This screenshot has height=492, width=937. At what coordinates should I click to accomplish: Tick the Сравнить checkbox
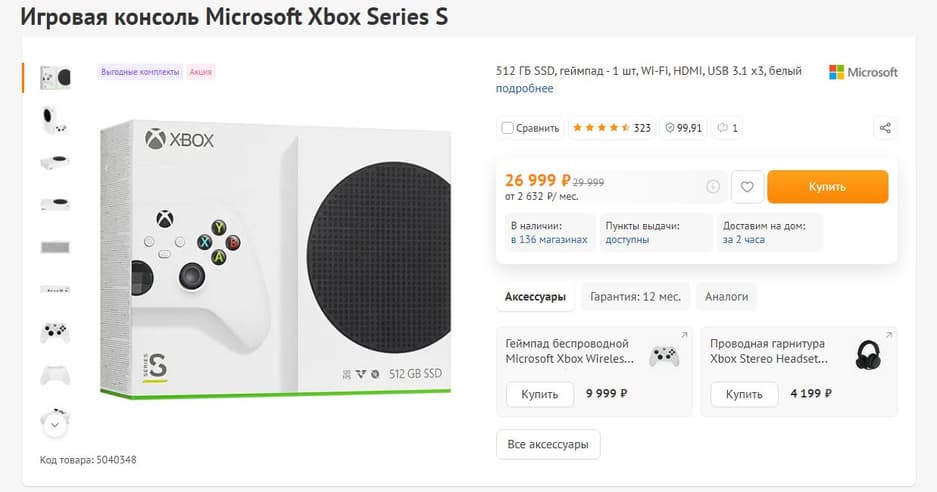coord(508,128)
